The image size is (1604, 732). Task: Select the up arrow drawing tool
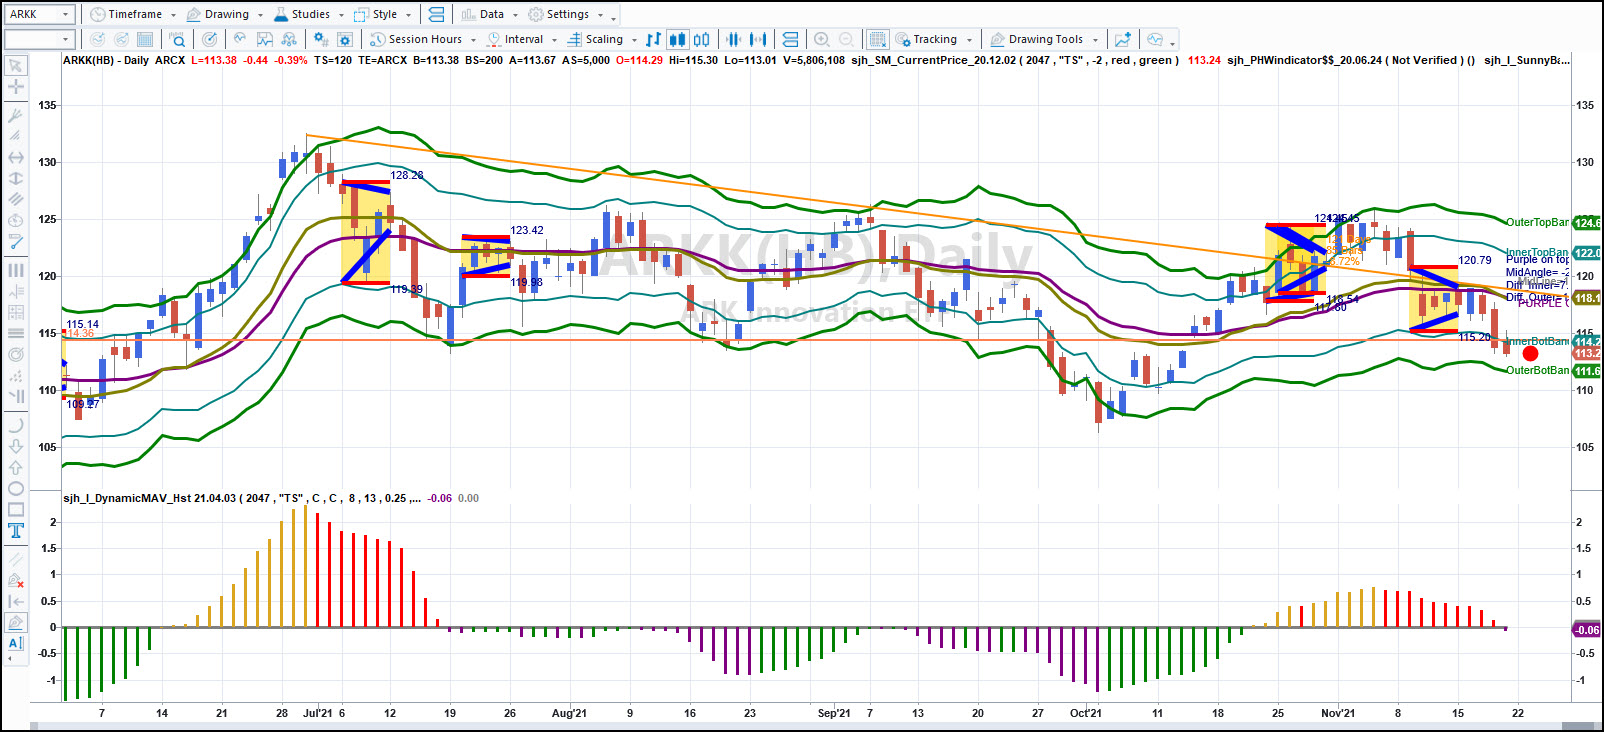(16, 467)
